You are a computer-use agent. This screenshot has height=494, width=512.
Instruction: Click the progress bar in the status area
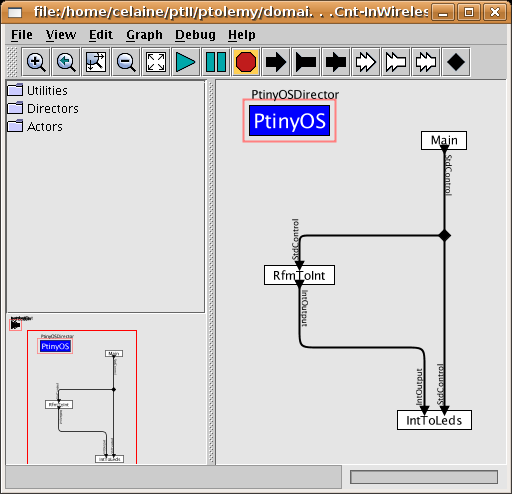[x=424, y=477]
